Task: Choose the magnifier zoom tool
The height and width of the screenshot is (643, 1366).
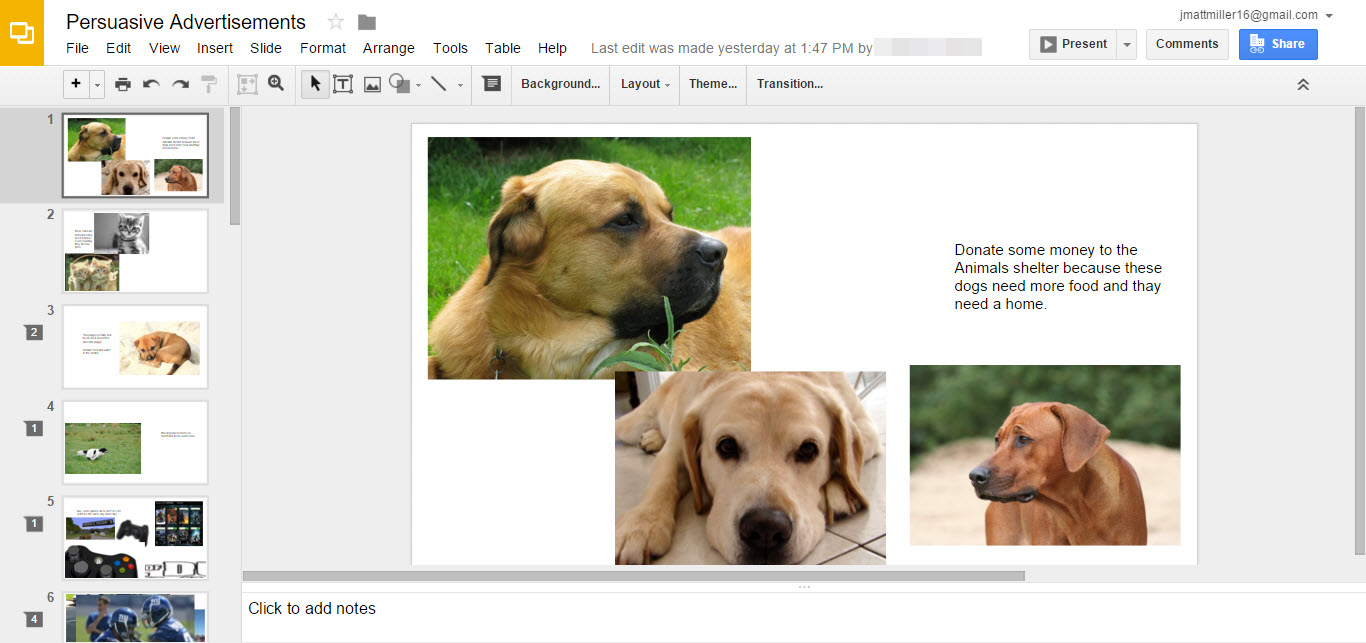Action: pyautogui.click(x=276, y=84)
